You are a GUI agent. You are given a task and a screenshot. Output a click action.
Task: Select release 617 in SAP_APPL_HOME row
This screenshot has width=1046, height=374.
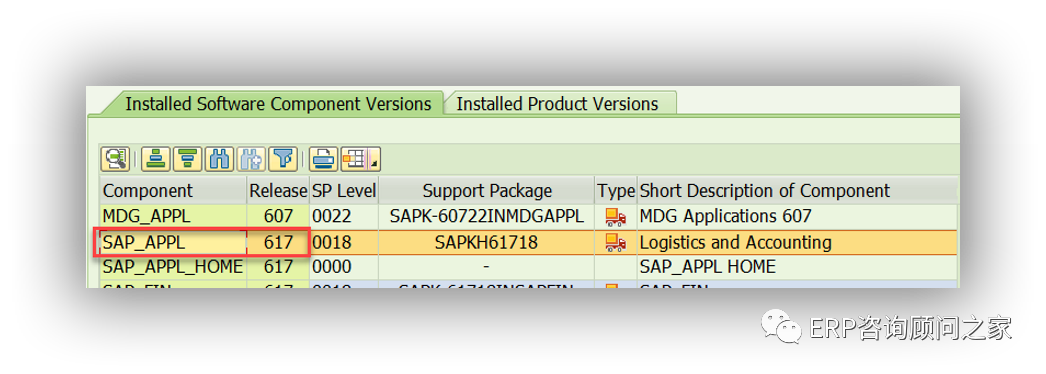click(x=278, y=267)
